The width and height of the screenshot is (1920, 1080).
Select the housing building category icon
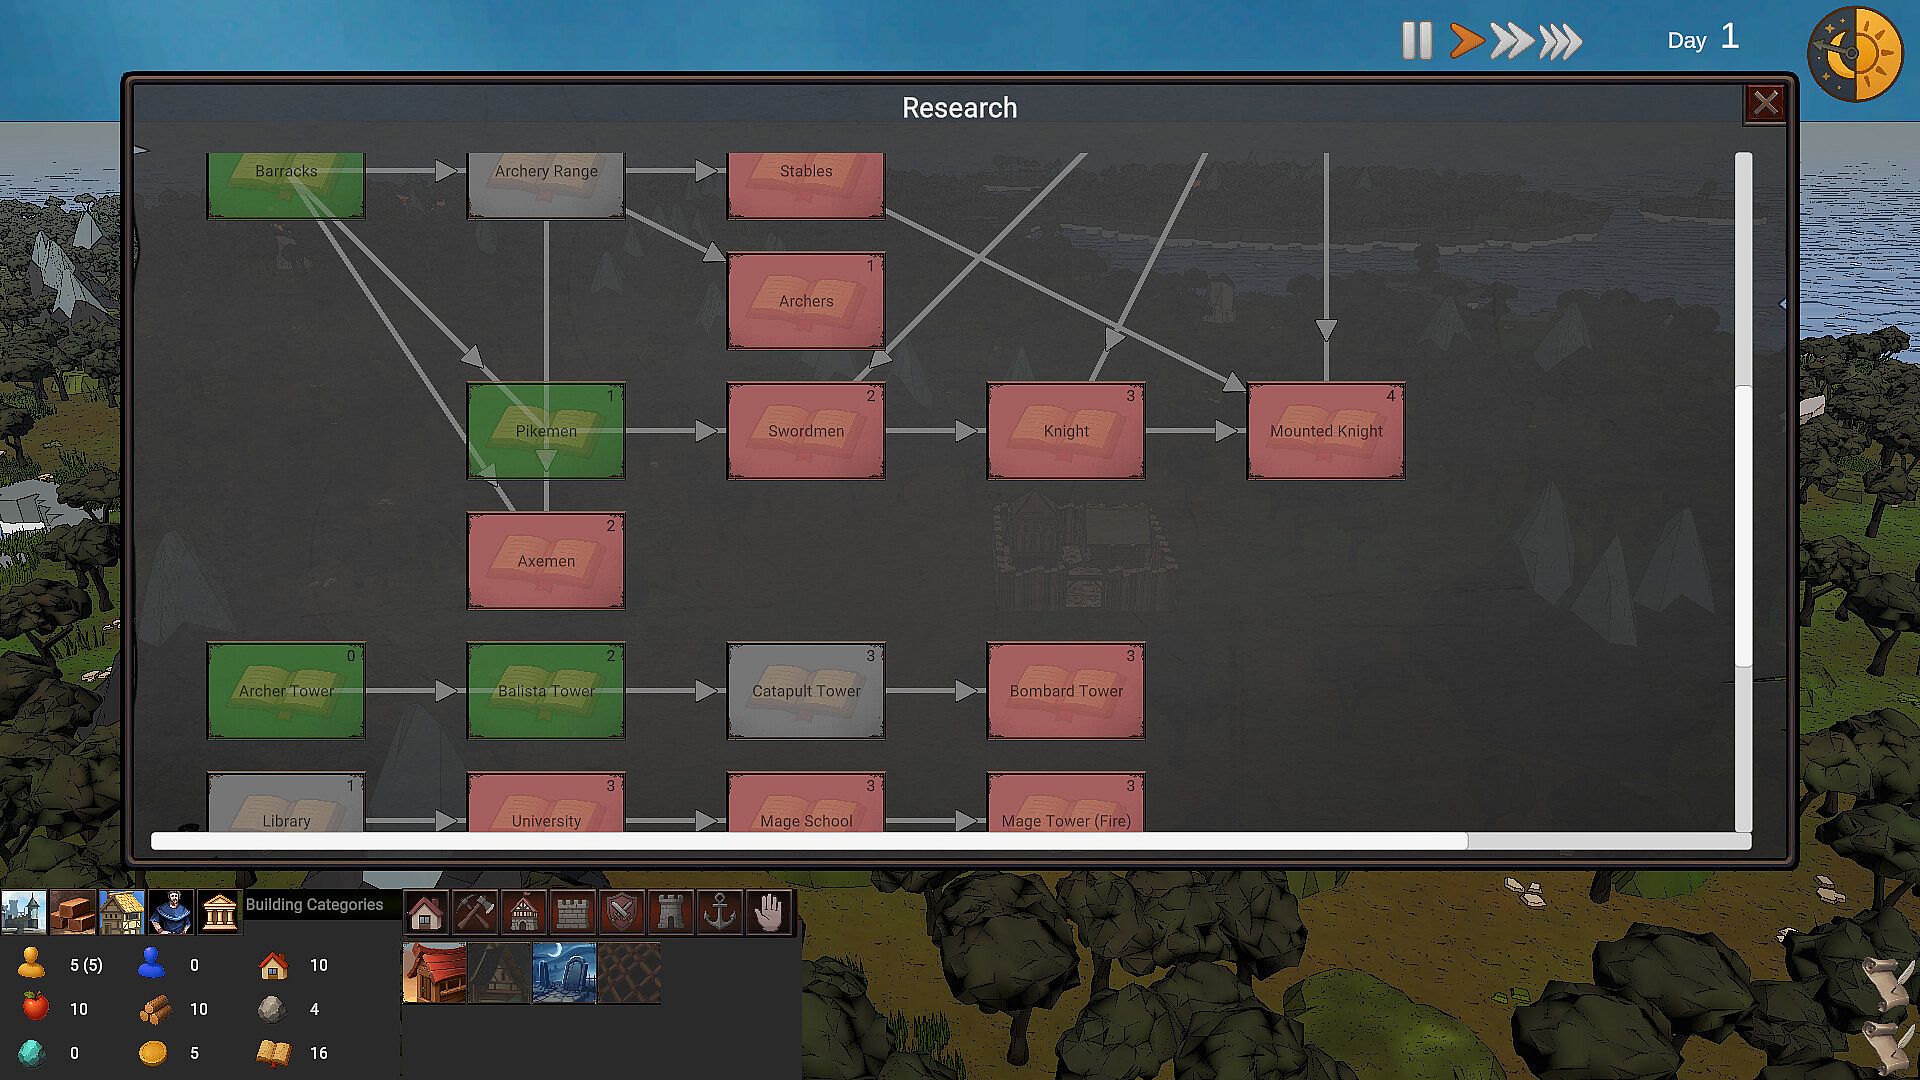tap(425, 912)
